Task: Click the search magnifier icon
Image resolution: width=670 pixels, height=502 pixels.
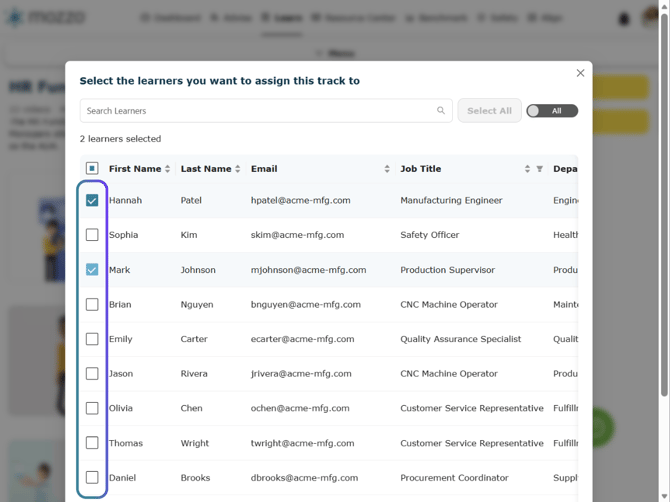Action: 441,111
